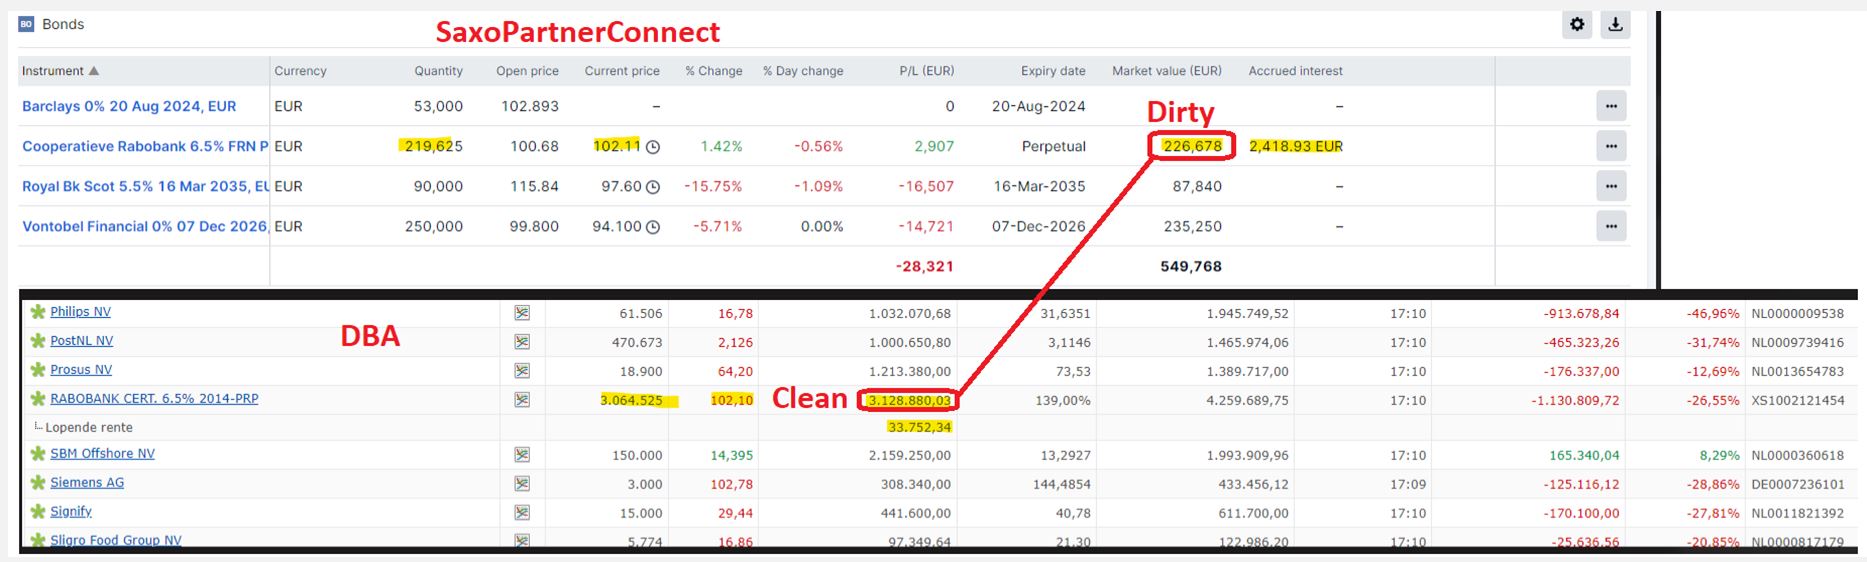Expand three-dot menu for Vontobel Financial row
Viewport: 1867px width, 562px height.
coord(1610,226)
